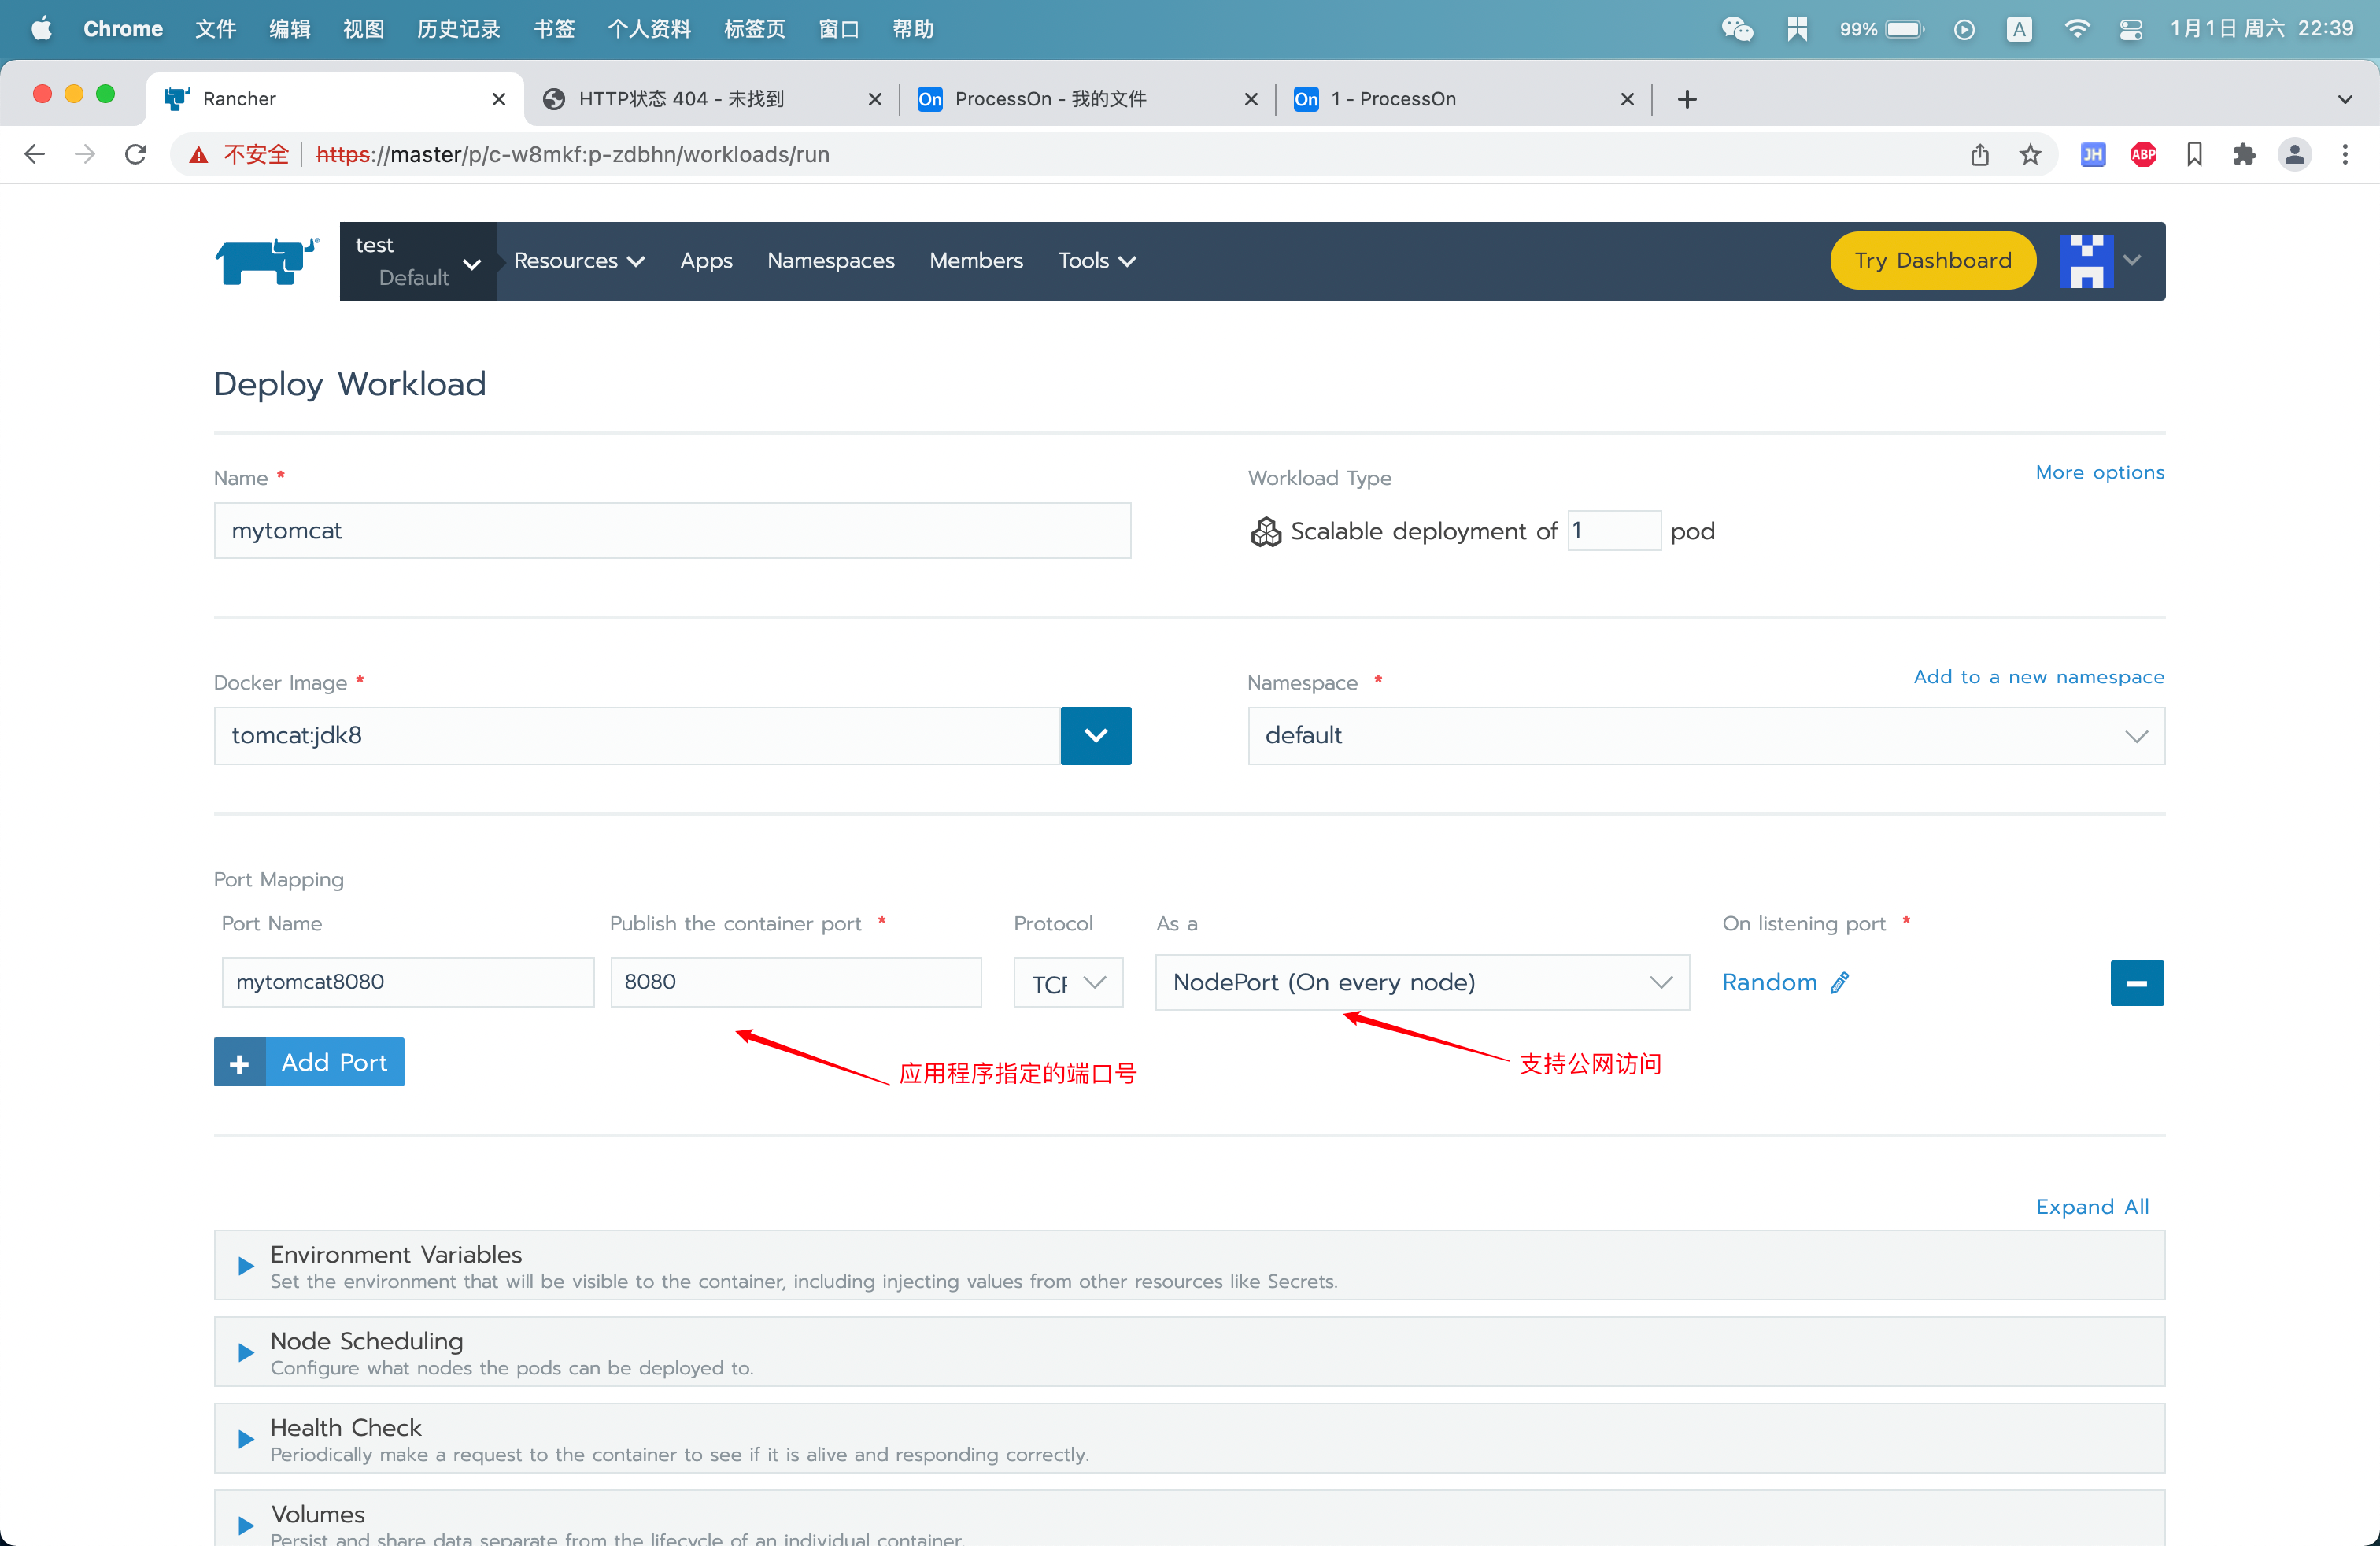Open the Docker Image dropdown arrow
The width and height of the screenshot is (2380, 1546).
click(1095, 736)
